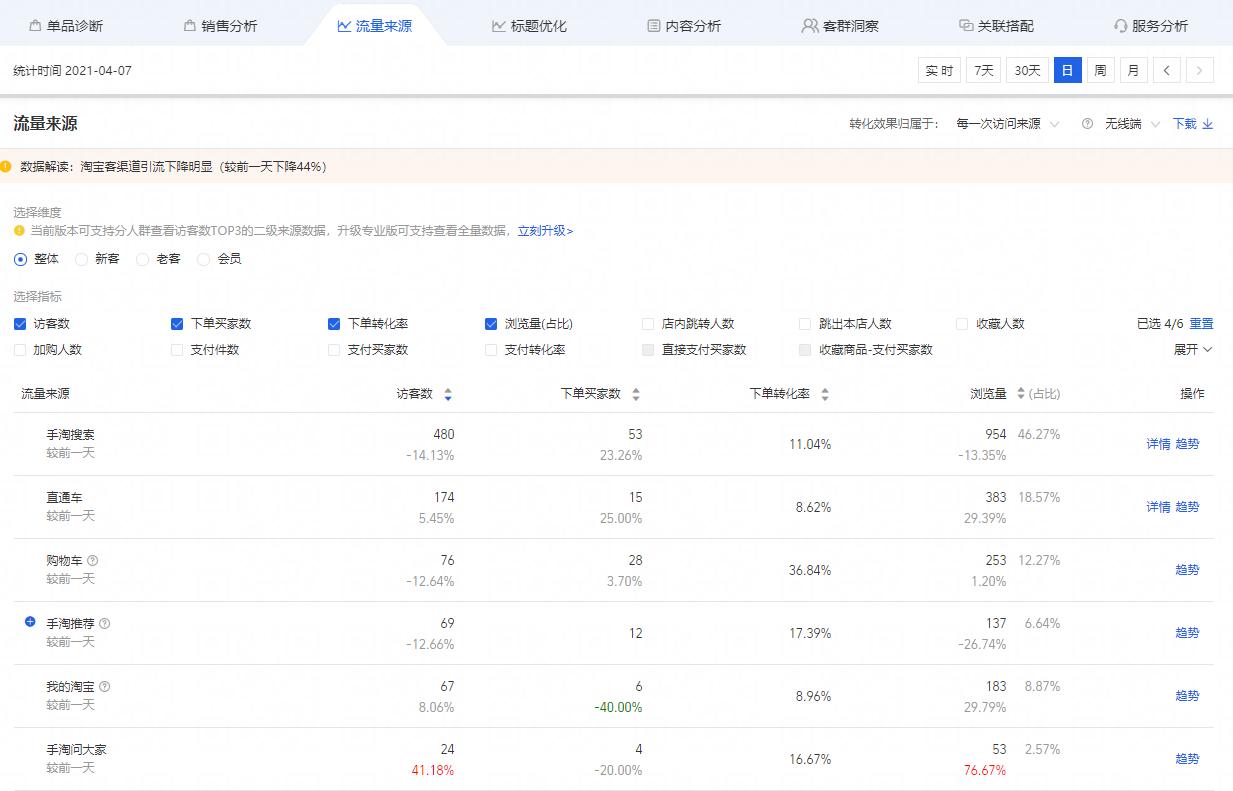Open the 无线端 device dropdown
Screen dimensions: 1233x791
pos(1132,124)
